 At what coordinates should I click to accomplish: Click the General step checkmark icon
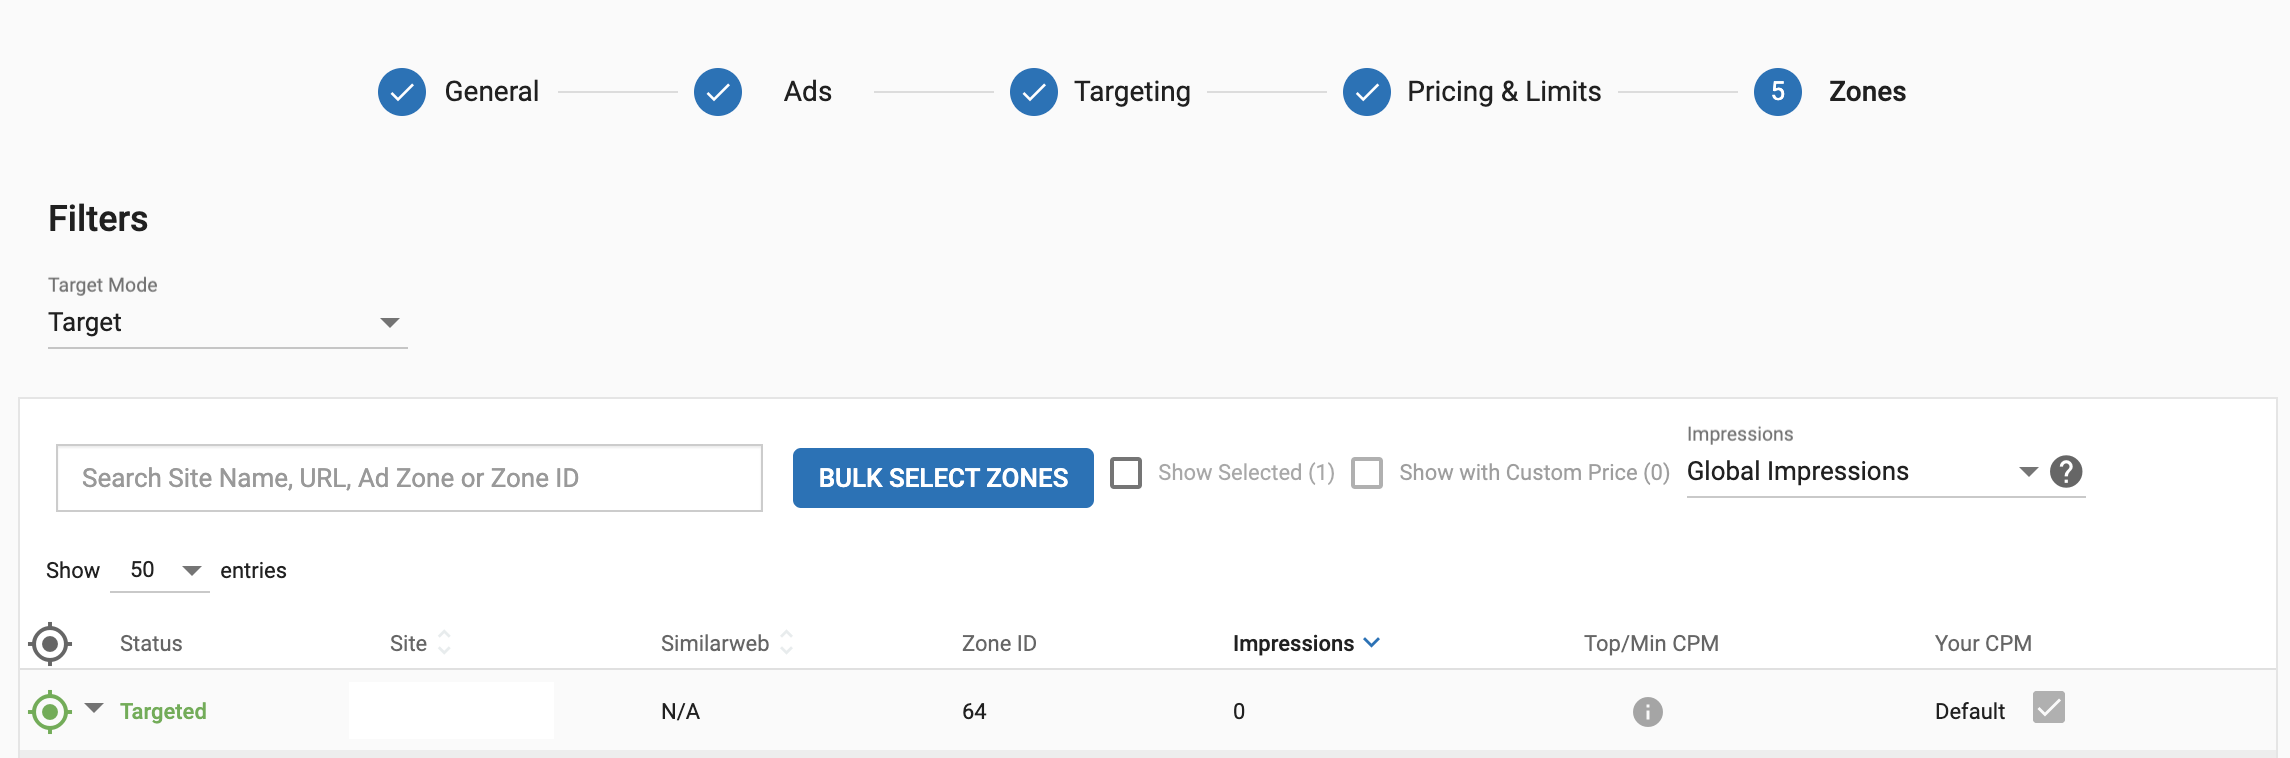pyautogui.click(x=402, y=92)
